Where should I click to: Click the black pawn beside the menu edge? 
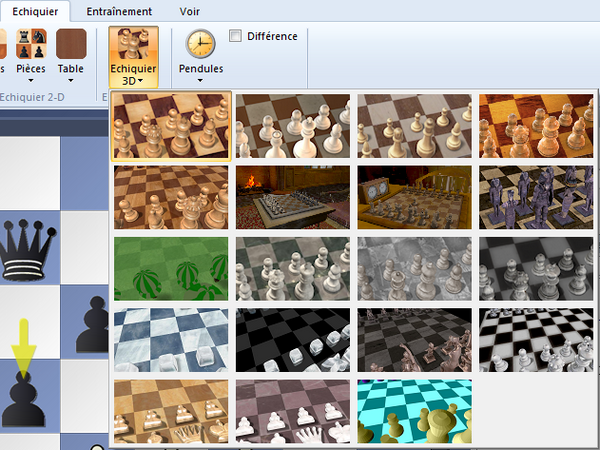[x=93, y=324]
